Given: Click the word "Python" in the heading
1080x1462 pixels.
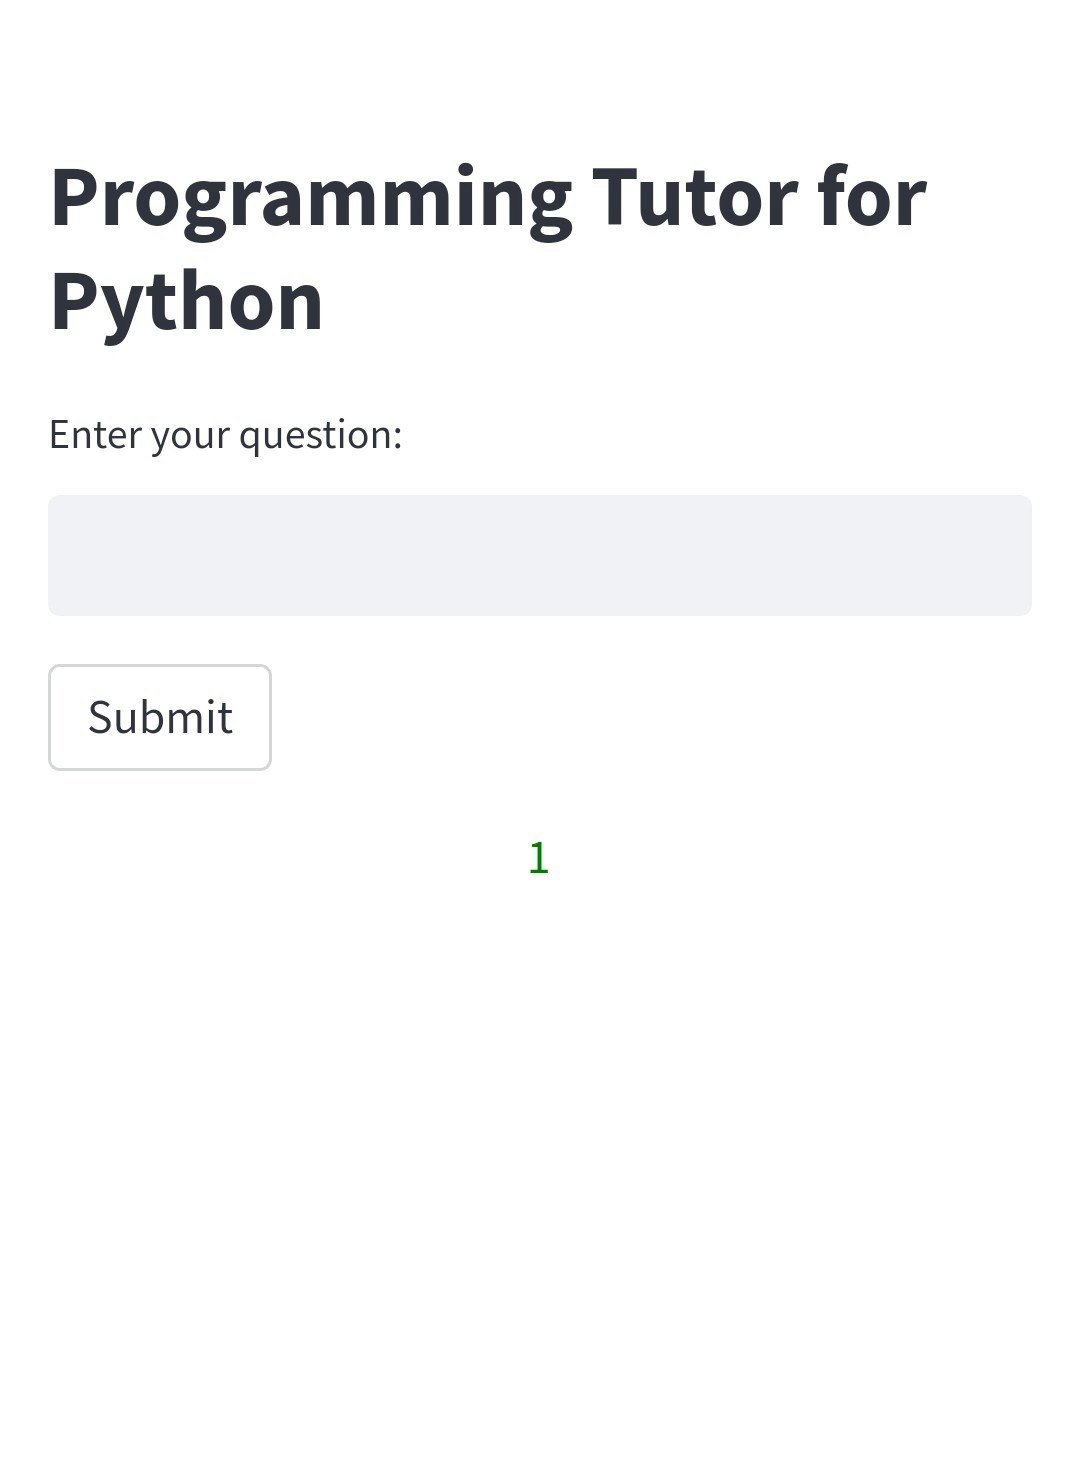Looking at the screenshot, I should (x=187, y=302).
